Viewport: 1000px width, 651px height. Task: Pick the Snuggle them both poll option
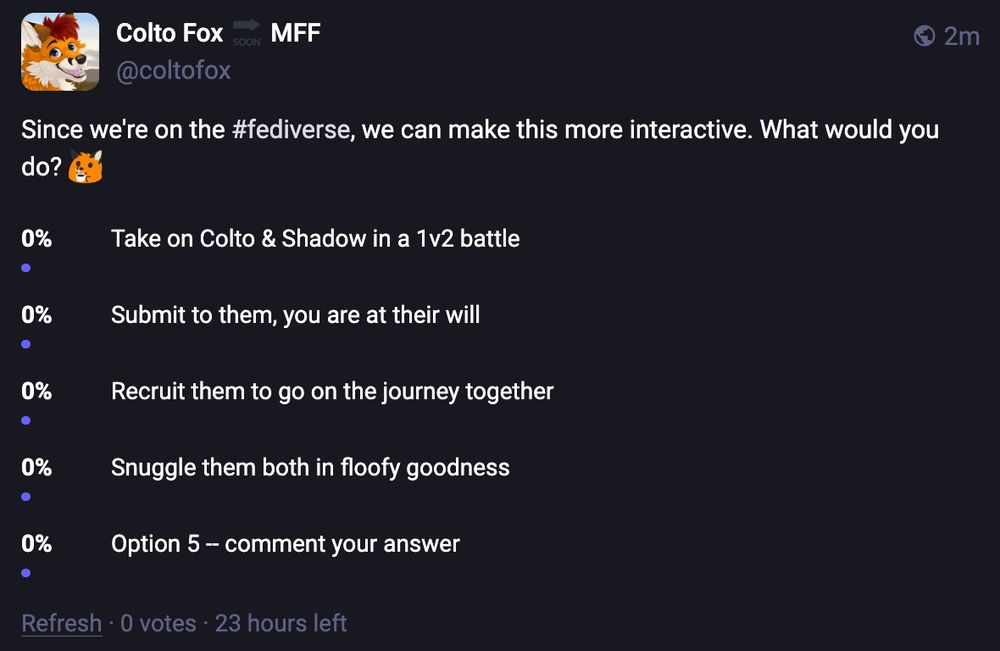(x=310, y=467)
